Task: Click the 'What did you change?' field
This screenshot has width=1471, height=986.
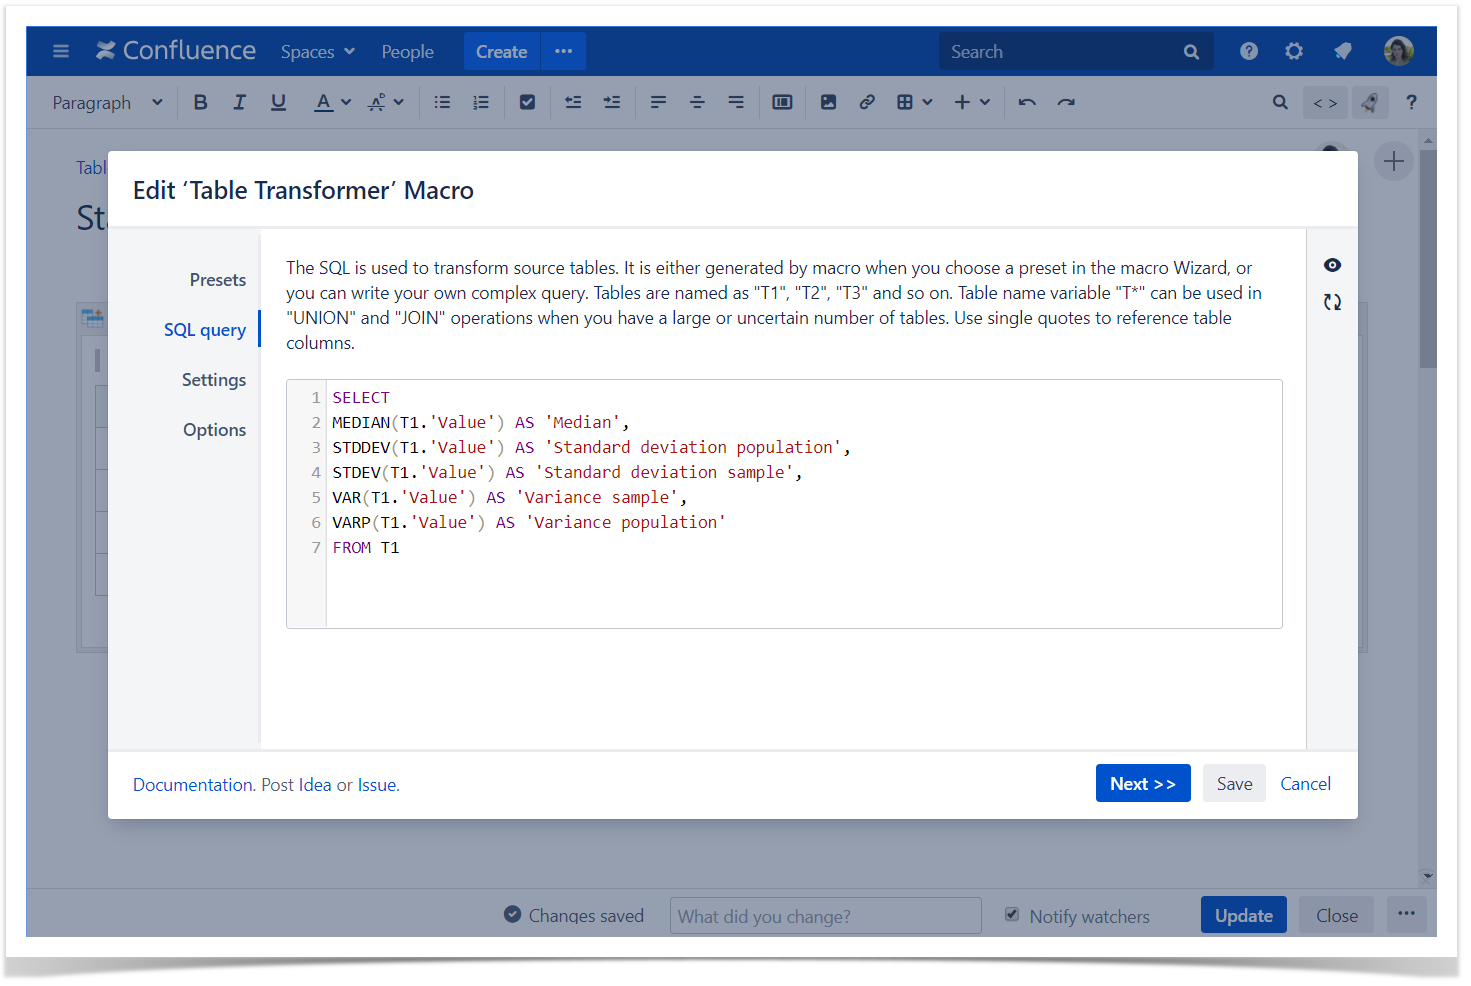Action: (825, 916)
